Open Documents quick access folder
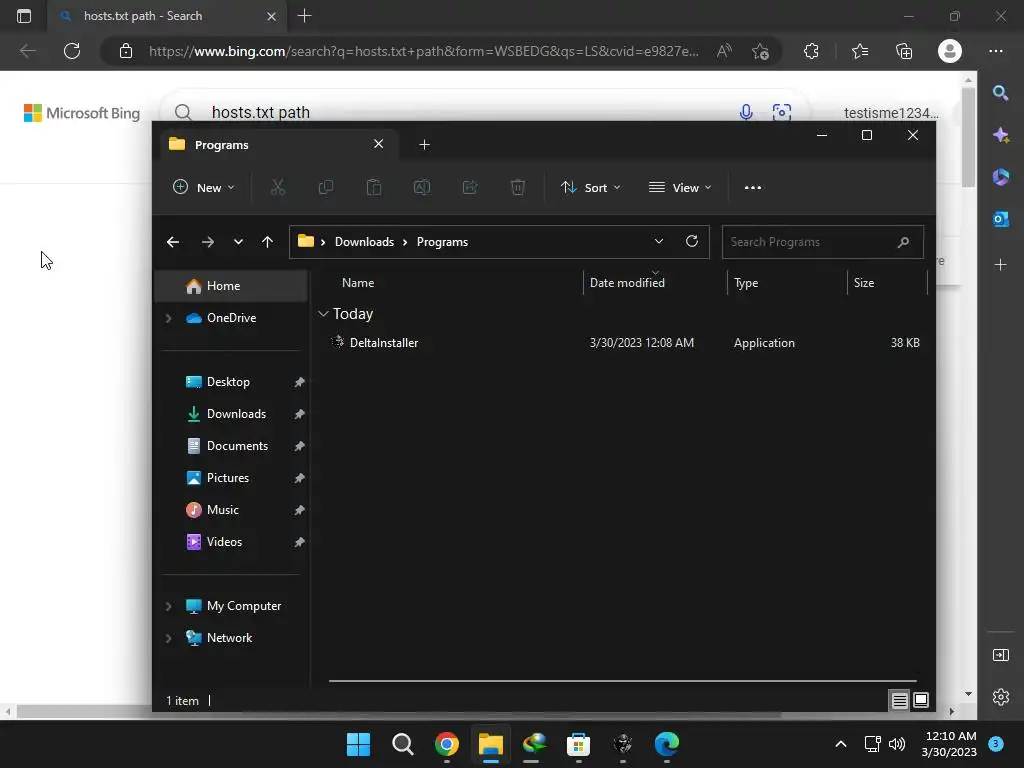 (231, 446)
